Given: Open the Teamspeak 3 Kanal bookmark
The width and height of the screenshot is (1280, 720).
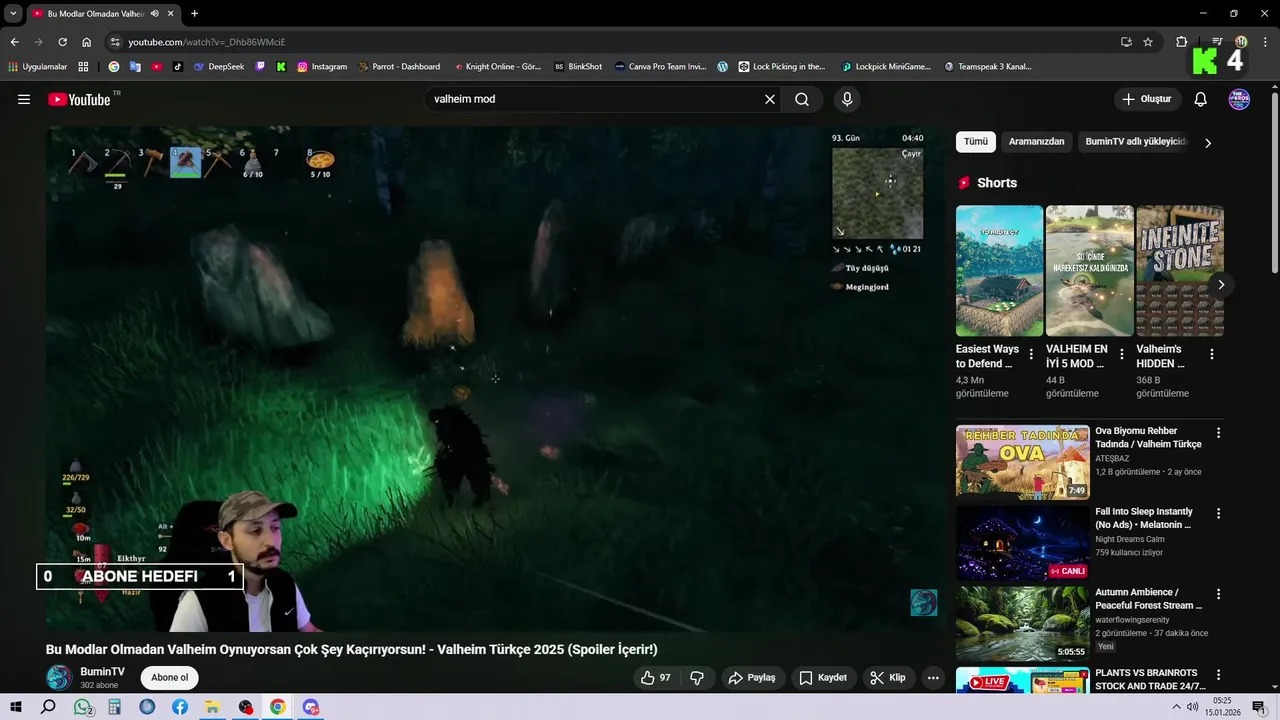Looking at the screenshot, I should click(987, 67).
